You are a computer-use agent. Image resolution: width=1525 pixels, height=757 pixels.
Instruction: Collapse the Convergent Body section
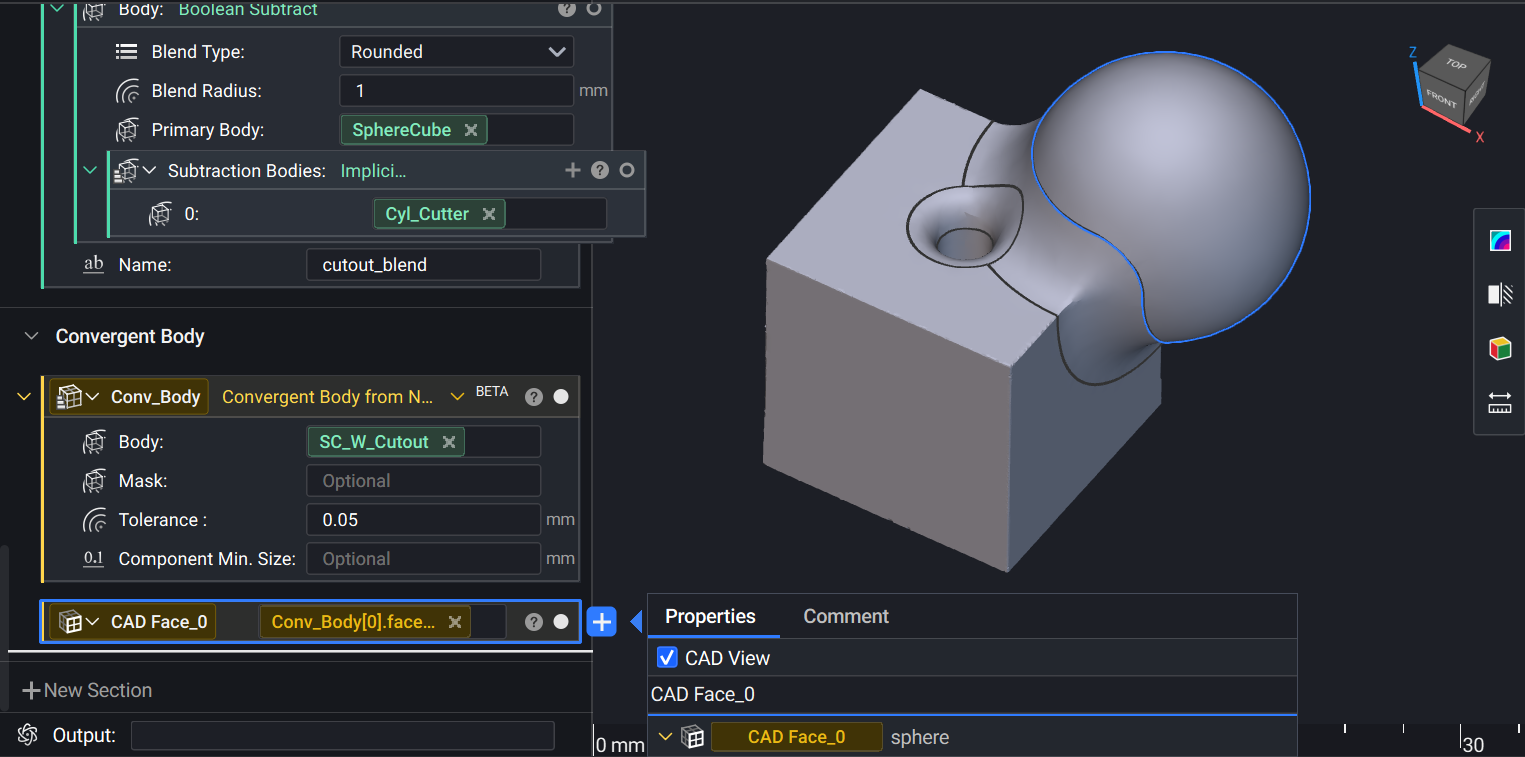point(32,336)
